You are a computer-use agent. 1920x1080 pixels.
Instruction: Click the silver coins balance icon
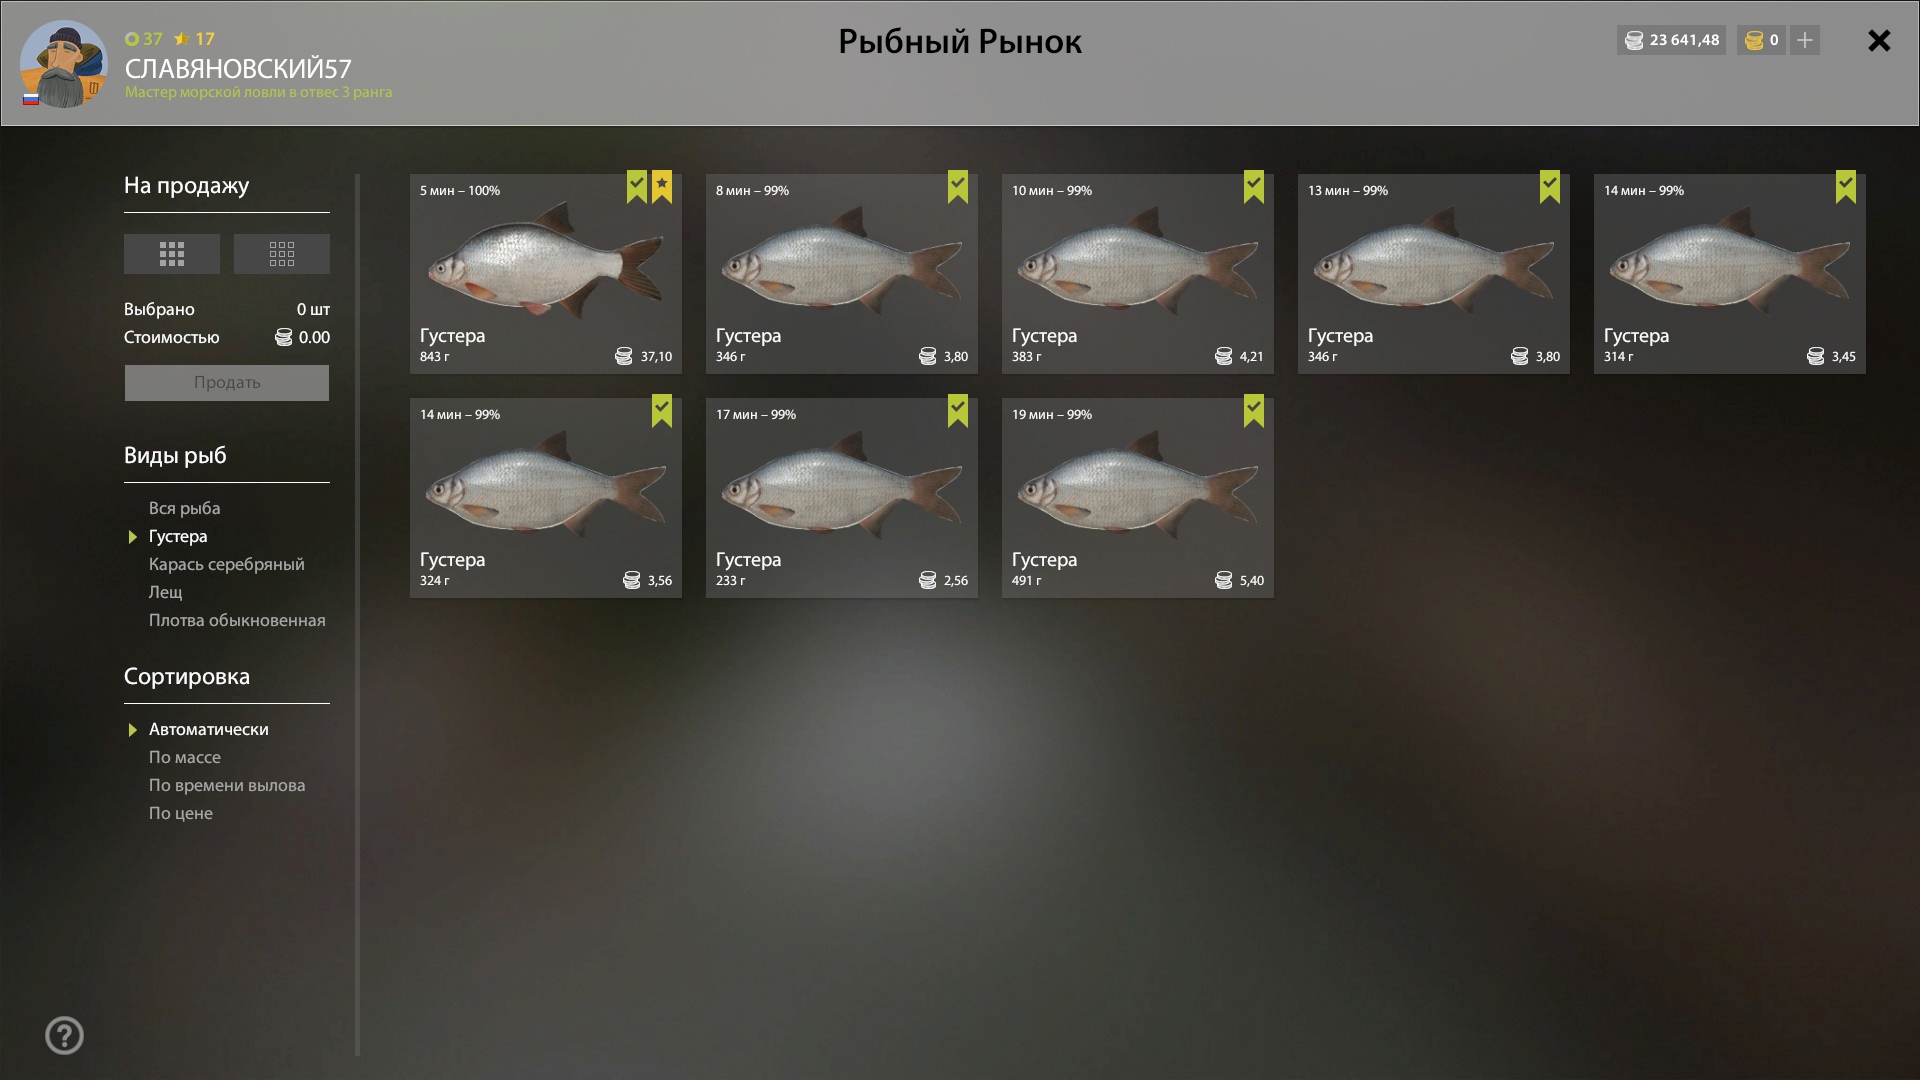coord(1634,40)
